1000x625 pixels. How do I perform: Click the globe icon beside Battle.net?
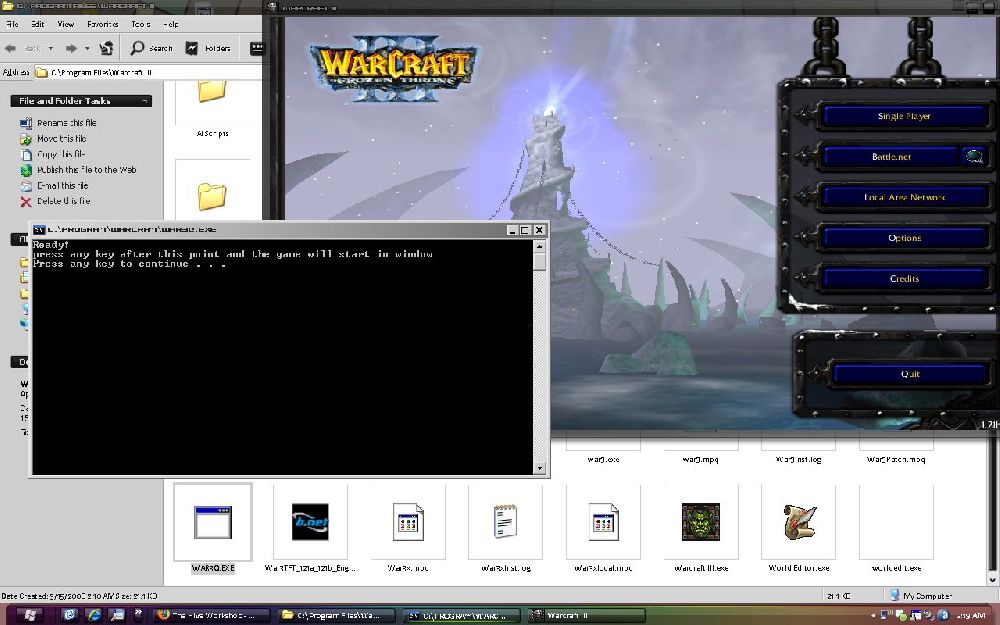click(974, 157)
